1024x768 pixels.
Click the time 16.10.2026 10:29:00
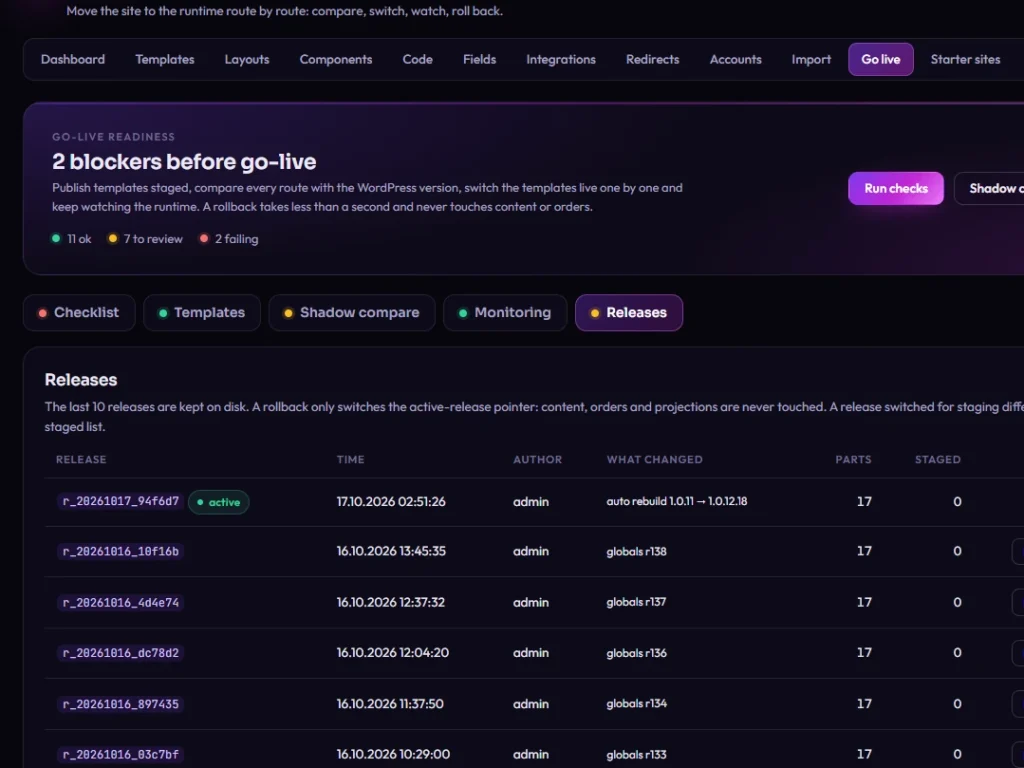tap(393, 754)
